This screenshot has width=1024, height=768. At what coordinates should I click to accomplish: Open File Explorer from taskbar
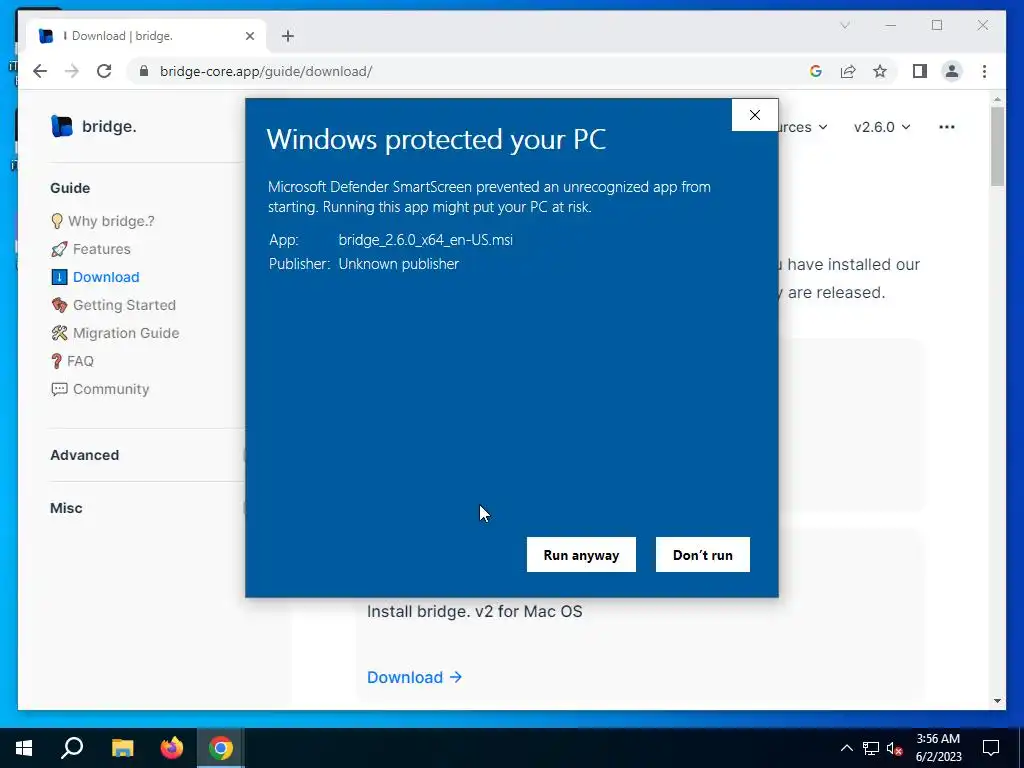click(122, 748)
